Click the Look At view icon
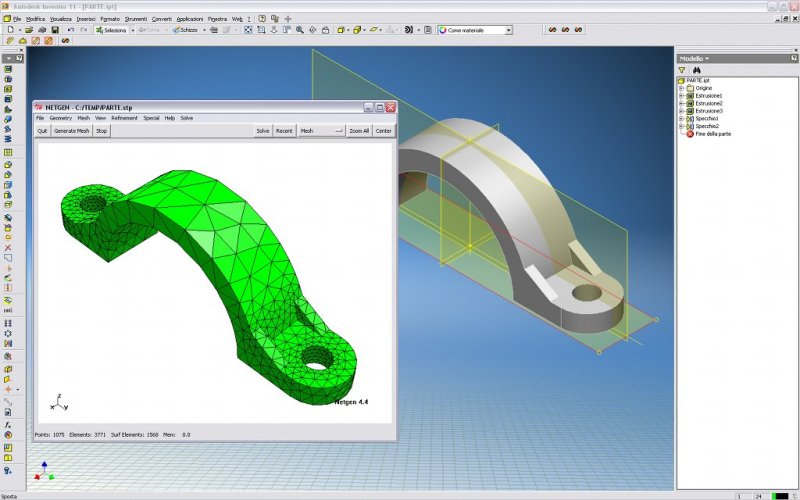 coord(326,30)
